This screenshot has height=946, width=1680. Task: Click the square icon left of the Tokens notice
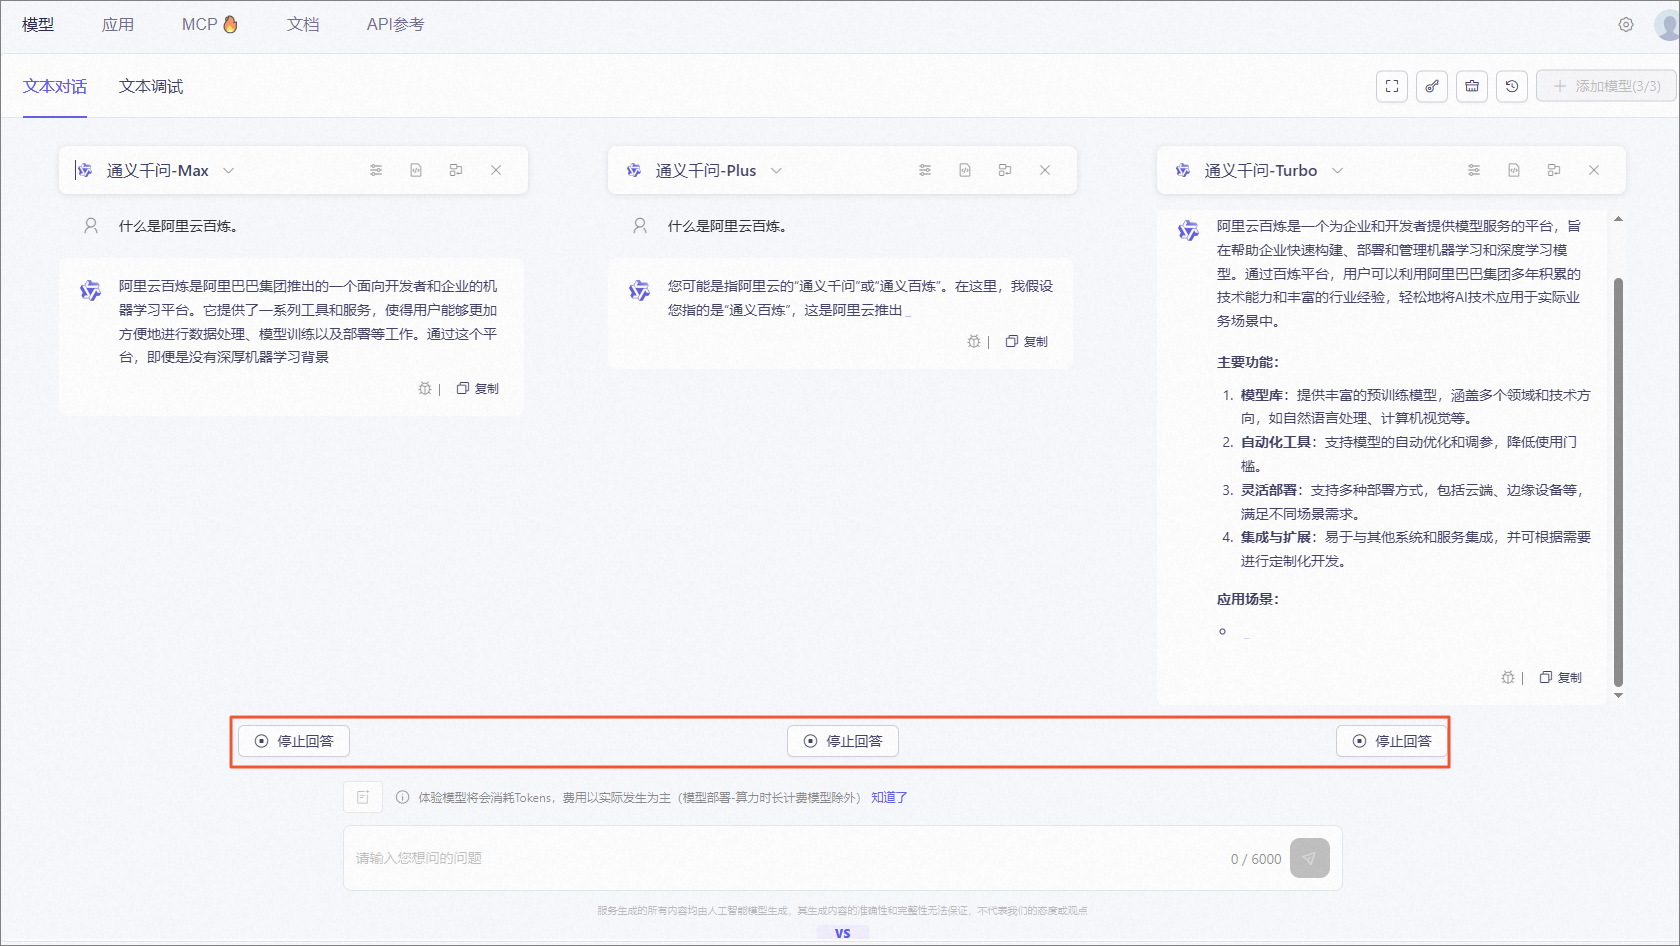pos(363,797)
